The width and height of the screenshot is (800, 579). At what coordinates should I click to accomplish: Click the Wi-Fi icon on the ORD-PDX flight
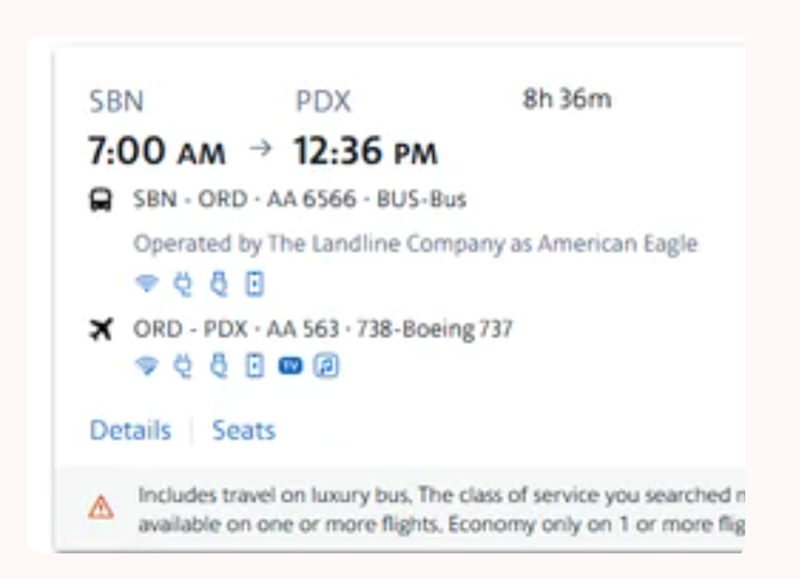(147, 365)
